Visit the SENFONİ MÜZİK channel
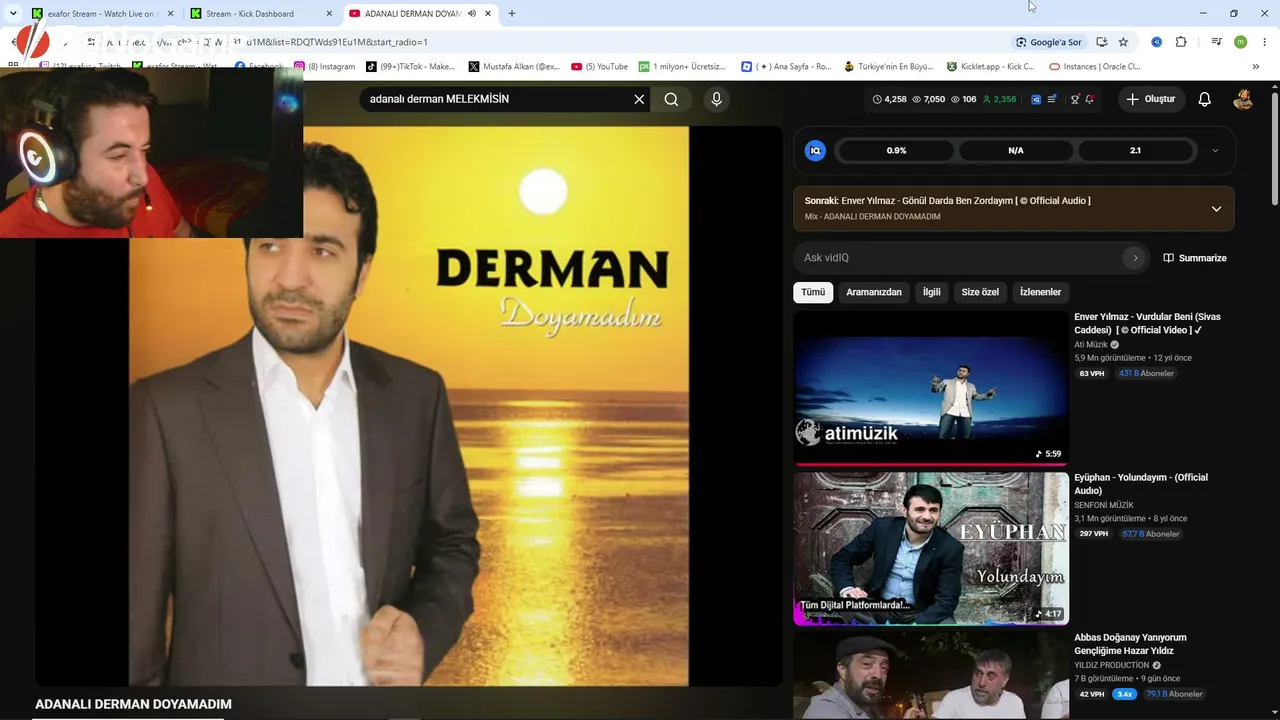 [1104, 505]
